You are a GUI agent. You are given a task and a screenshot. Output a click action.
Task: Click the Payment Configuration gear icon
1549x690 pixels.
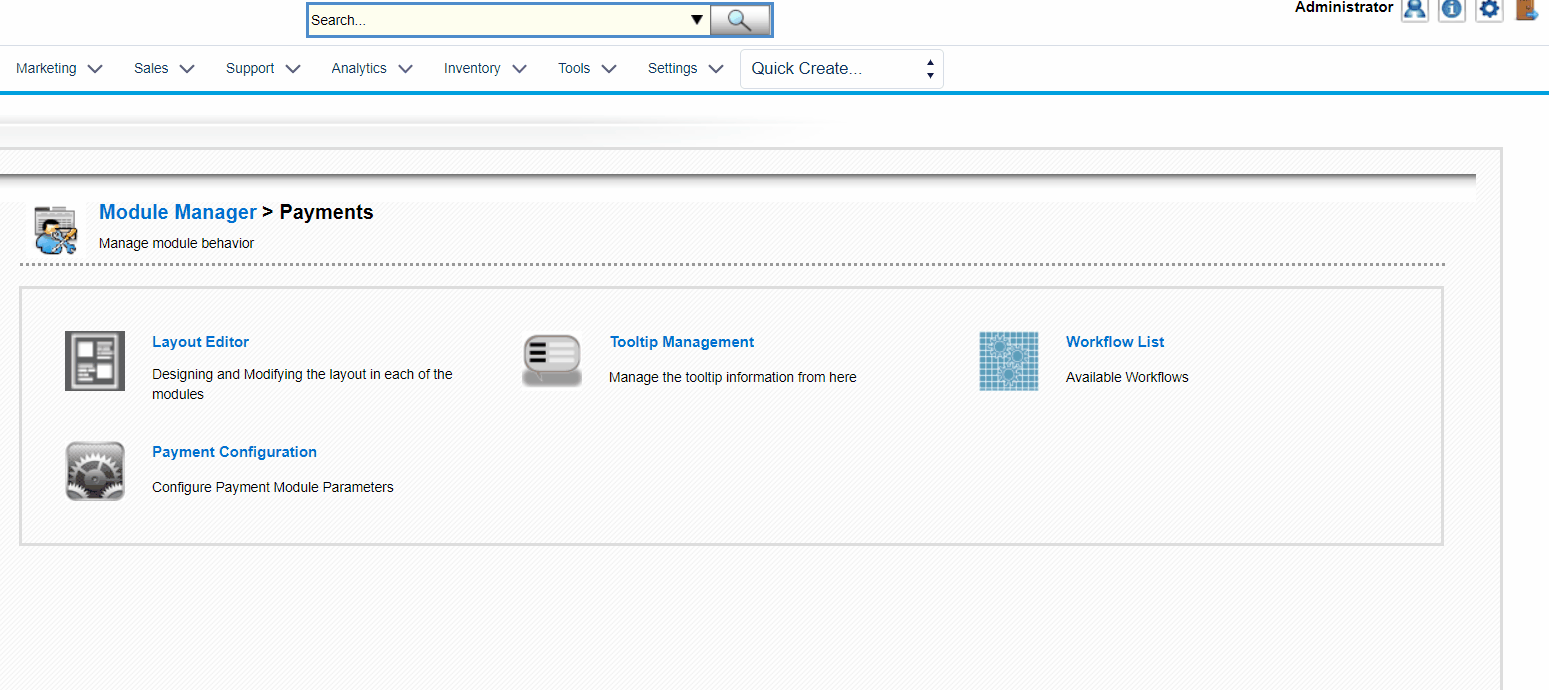pos(95,471)
